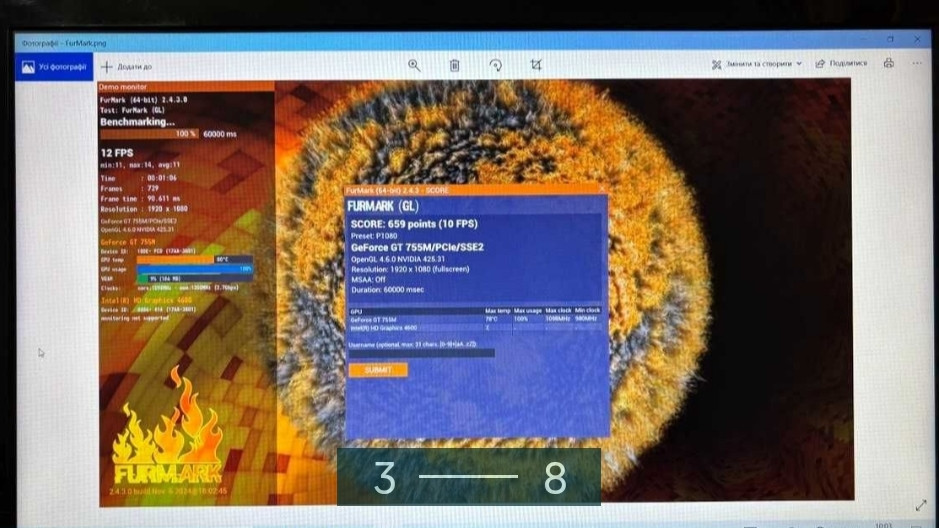Click the "min:11, max:14, avg:11" line

pyautogui.click(x=140, y=165)
